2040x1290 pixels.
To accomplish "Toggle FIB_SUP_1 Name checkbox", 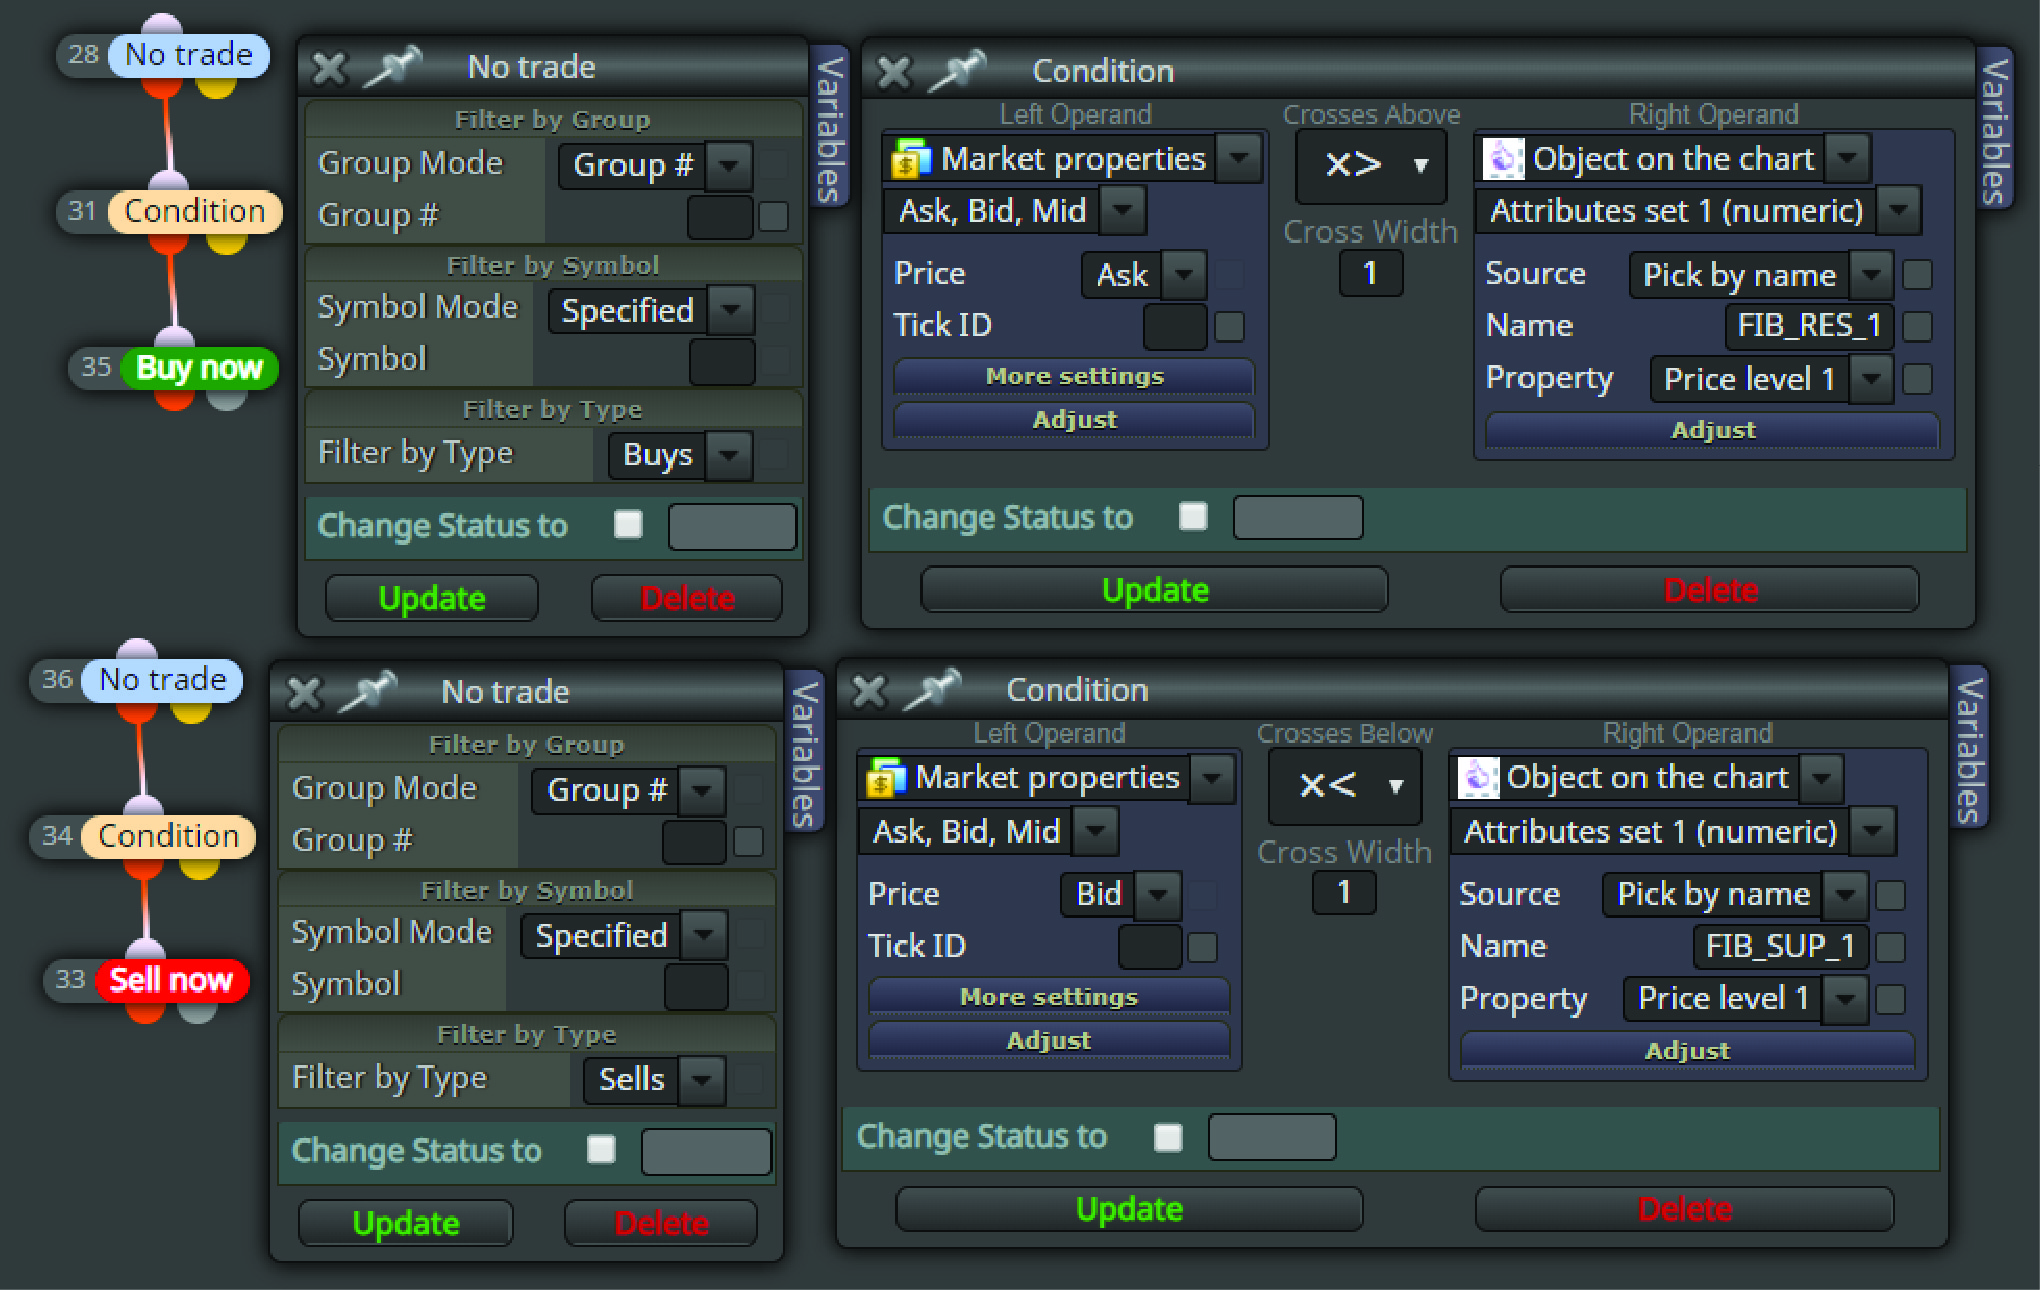I will pyautogui.click(x=1890, y=947).
